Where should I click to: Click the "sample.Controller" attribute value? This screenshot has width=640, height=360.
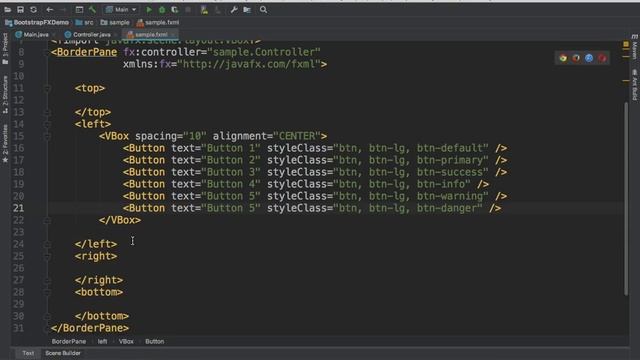(264, 52)
